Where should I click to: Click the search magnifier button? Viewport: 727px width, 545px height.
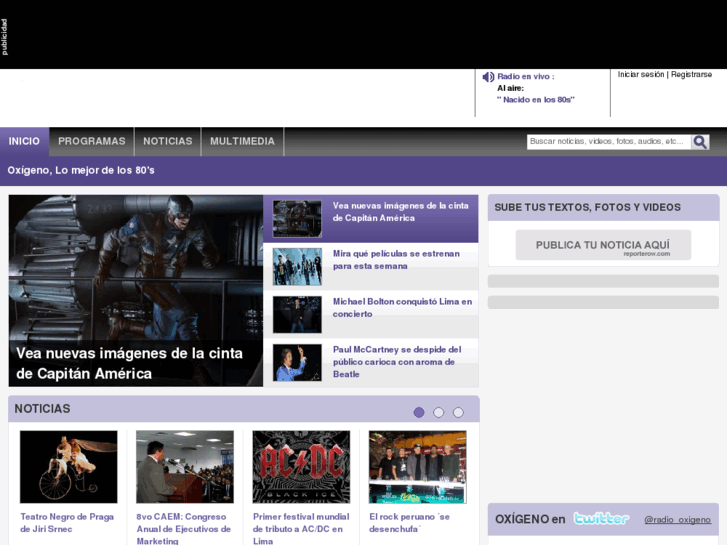pyautogui.click(x=700, y=141)
